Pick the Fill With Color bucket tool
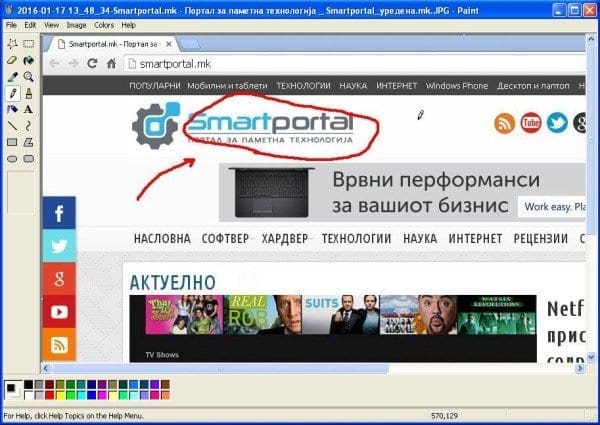Image resolution: width=600 pixels, height=425 pixels. coord(29,60)
